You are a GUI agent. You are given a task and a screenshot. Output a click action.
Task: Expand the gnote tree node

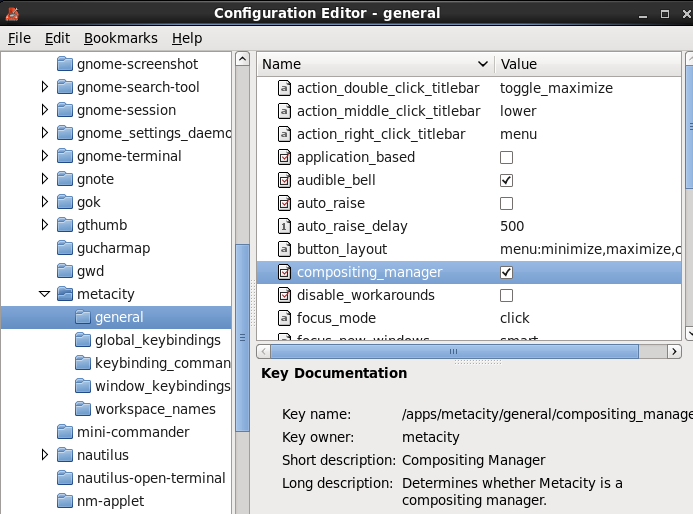point(45,179)
